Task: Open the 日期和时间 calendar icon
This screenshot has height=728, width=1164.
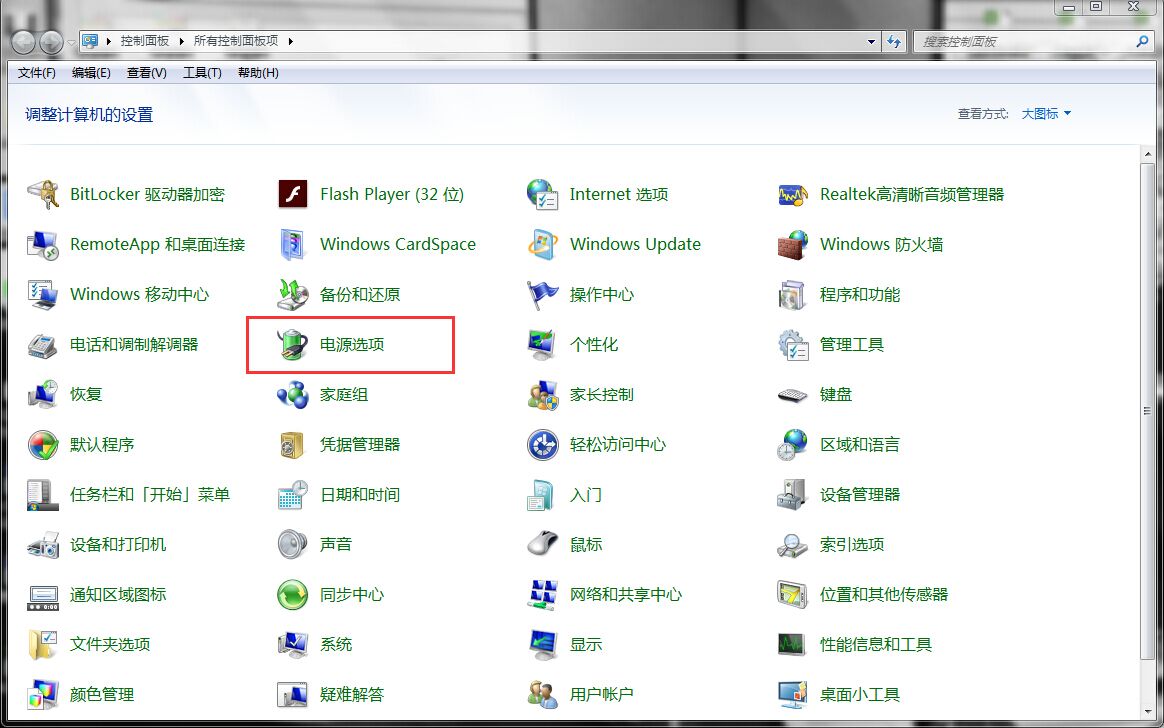Action: point(292,495)
